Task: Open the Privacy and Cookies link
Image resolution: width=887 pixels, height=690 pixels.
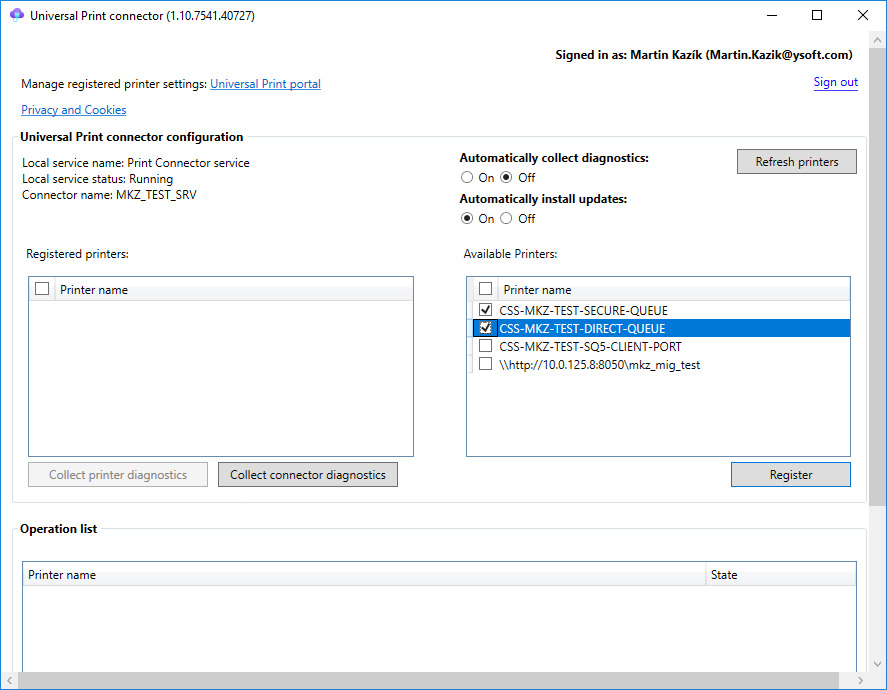Action: [x=73, y=110]
